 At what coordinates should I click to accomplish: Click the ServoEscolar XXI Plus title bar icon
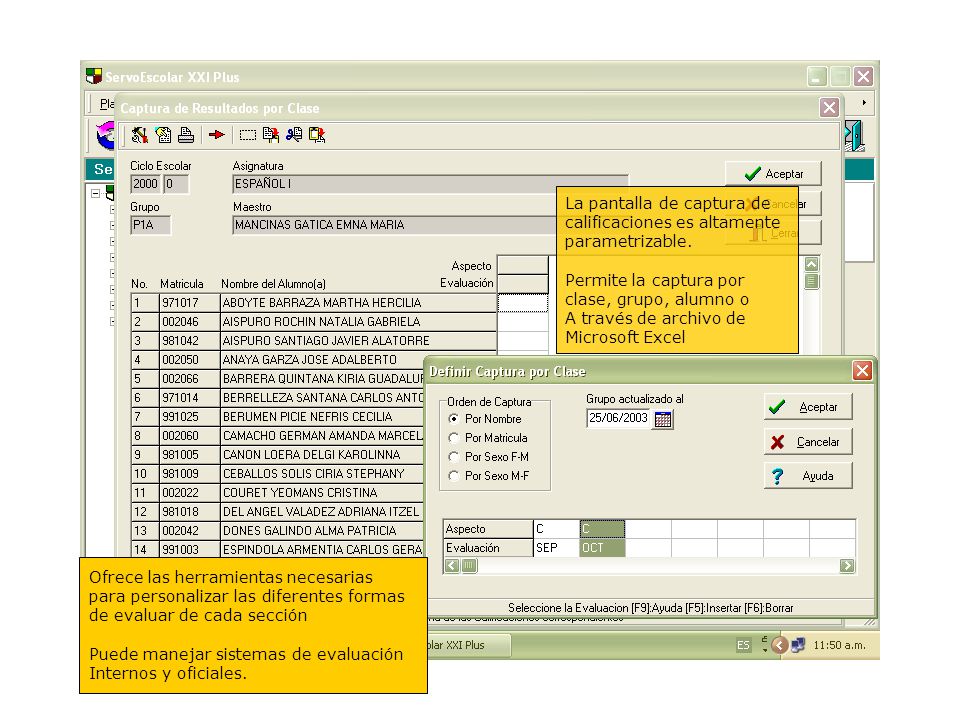click(x=94, y=77)
